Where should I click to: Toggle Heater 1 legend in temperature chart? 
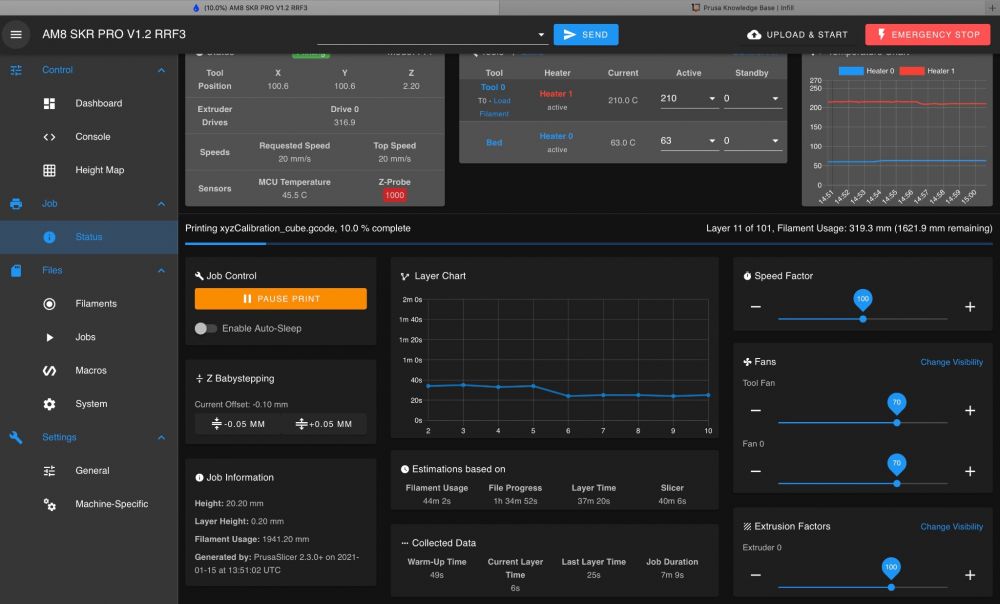coord(927,71)
